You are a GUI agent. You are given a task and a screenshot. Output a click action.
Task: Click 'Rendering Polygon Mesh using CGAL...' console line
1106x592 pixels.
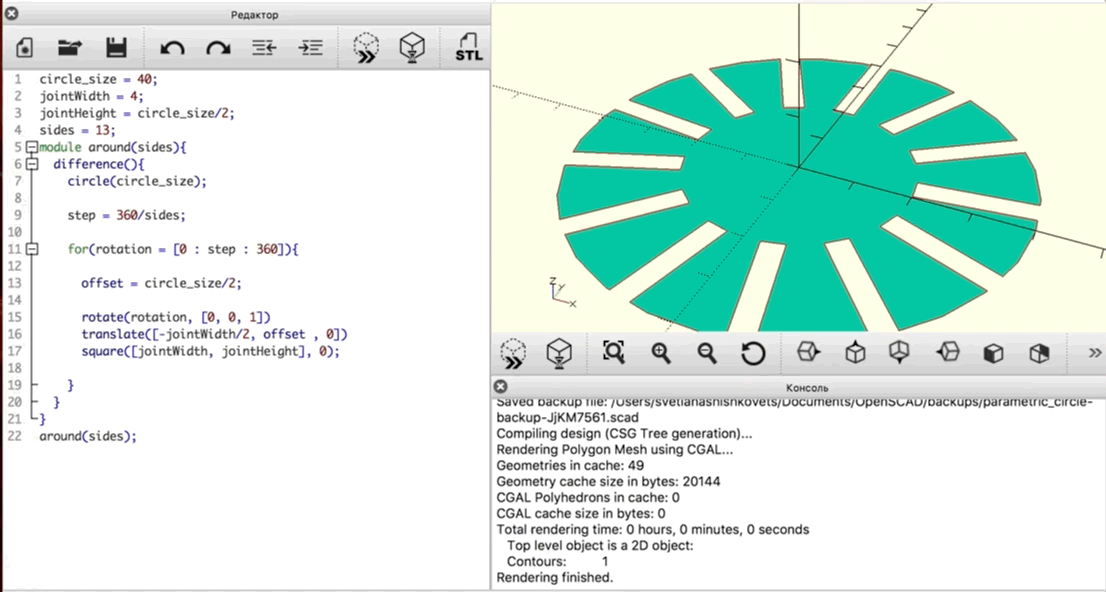[x=615, y=449]
